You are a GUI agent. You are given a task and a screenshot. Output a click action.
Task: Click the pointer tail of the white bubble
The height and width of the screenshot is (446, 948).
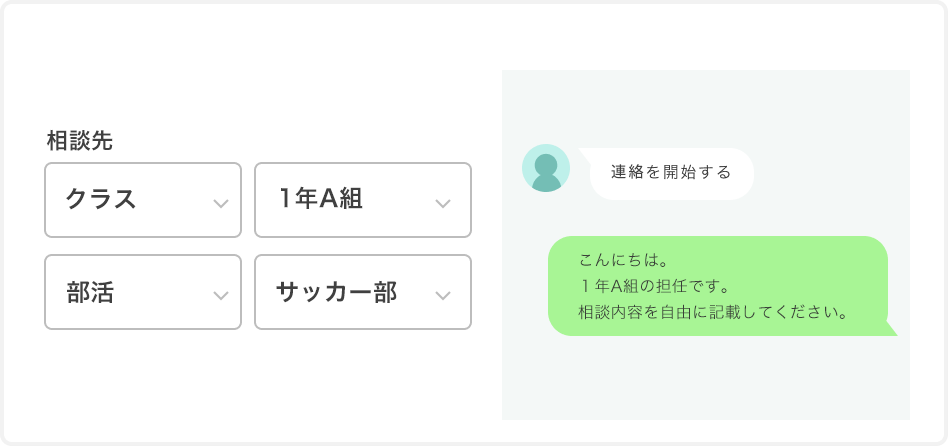[585, 154]
